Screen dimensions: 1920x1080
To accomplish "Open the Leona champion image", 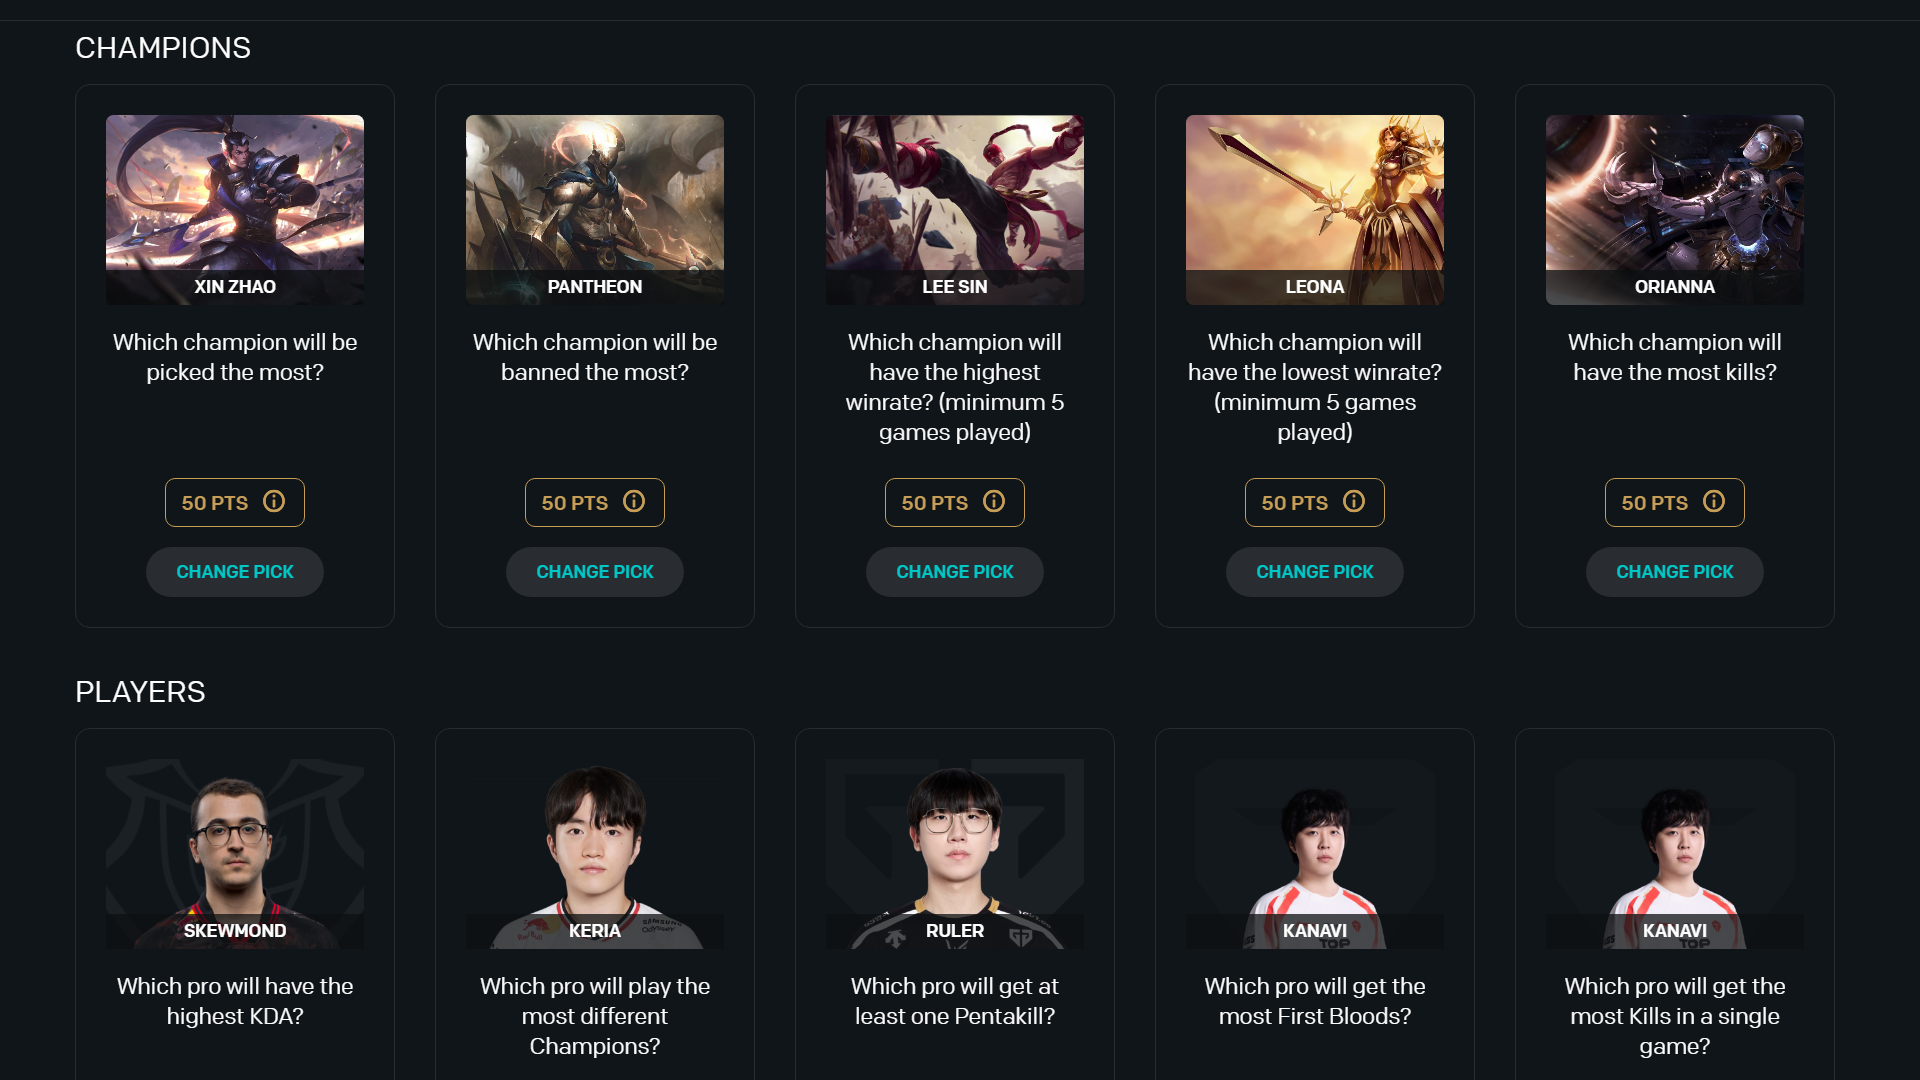I will tap(1315, 210).
